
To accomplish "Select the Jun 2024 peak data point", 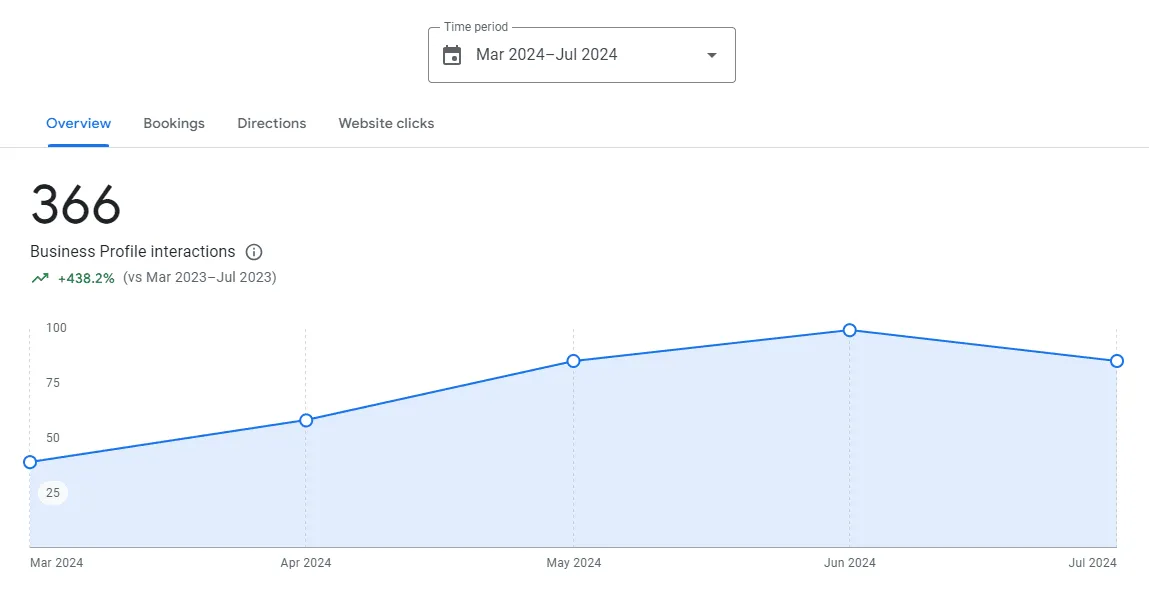I will [x=849, y=330].
